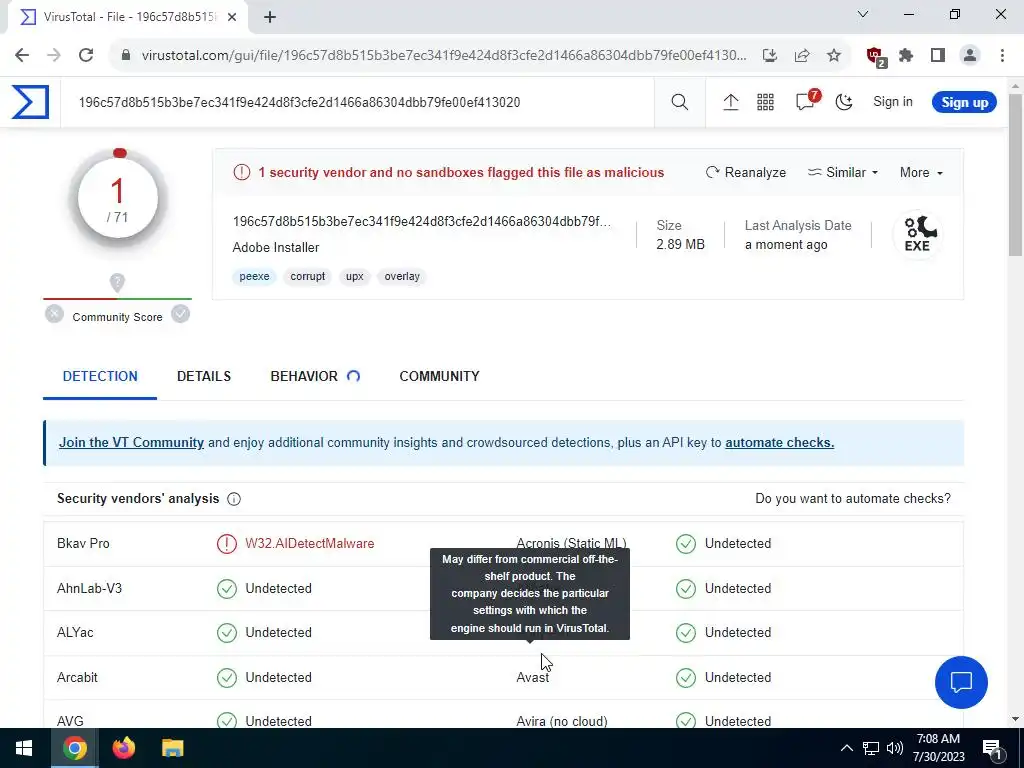Click the VirusTotal logo icon
This screenshot has height=768, width=1024.
coord(30,102)
